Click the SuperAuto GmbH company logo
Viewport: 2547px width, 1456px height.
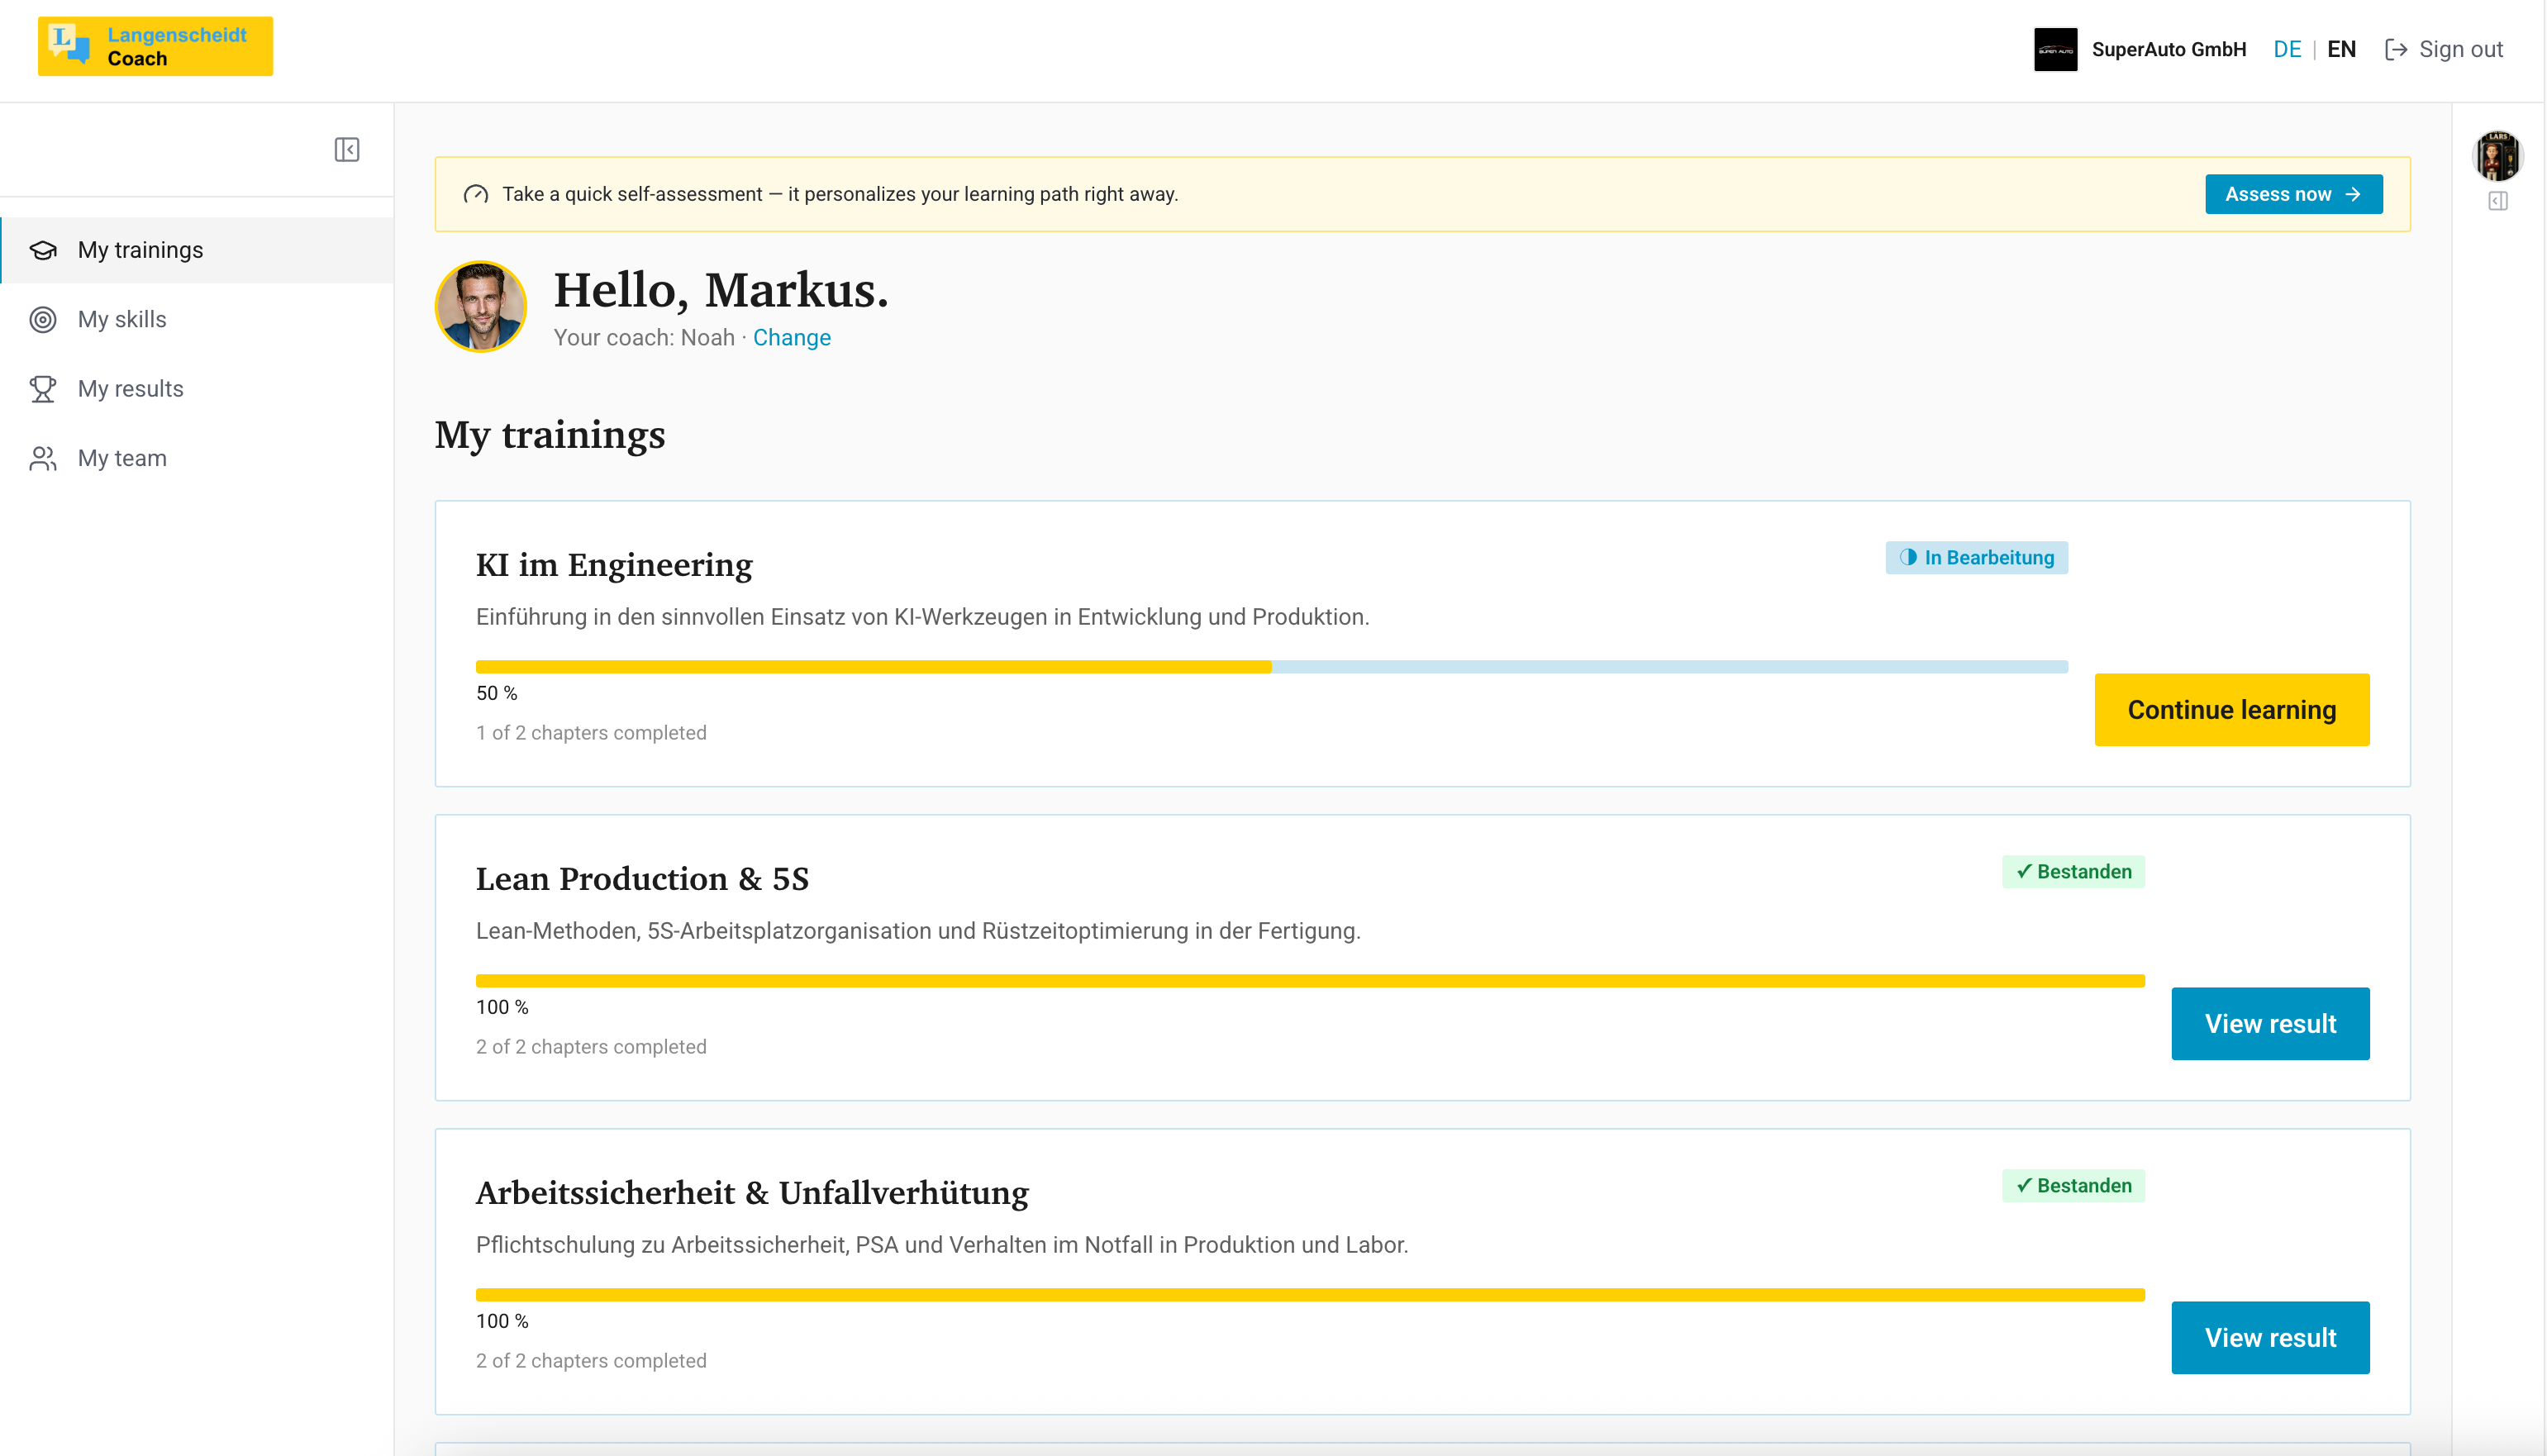(2055, 50)
